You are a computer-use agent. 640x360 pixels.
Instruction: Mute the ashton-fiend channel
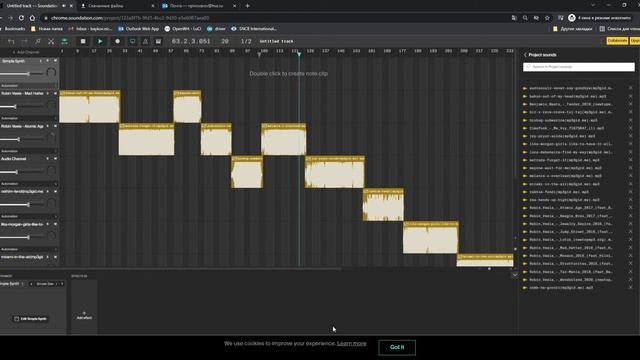coord(56,191)
